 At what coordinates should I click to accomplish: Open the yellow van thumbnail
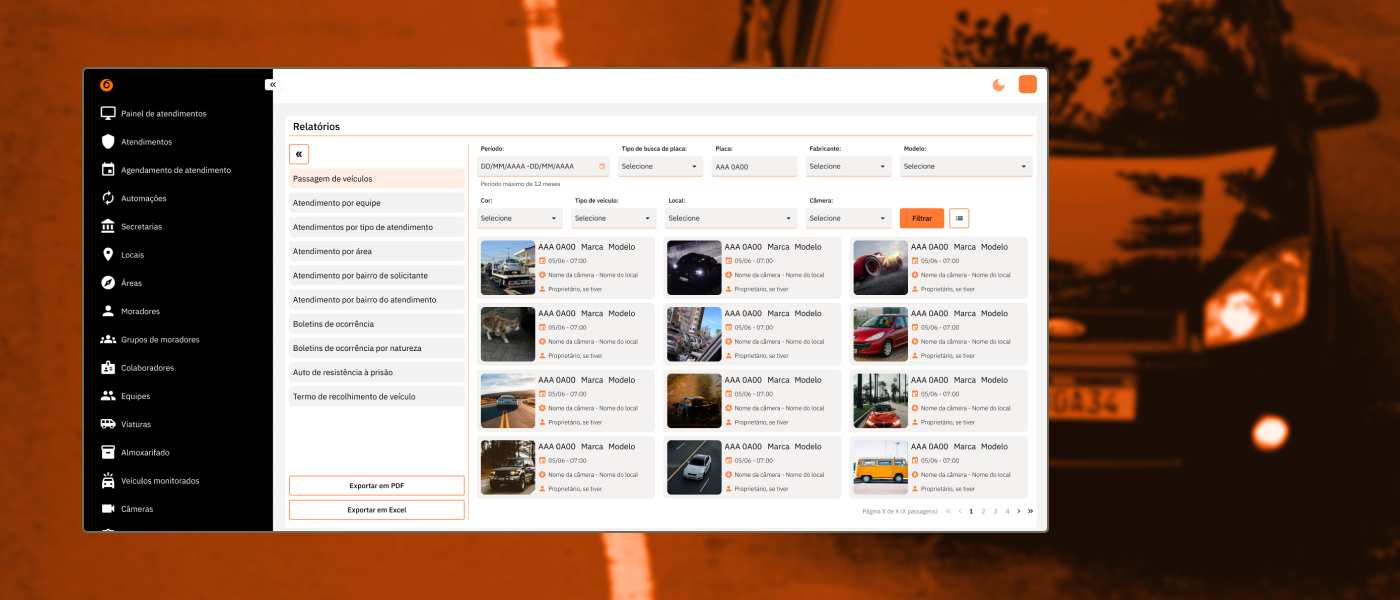click(x=881, y=468)
